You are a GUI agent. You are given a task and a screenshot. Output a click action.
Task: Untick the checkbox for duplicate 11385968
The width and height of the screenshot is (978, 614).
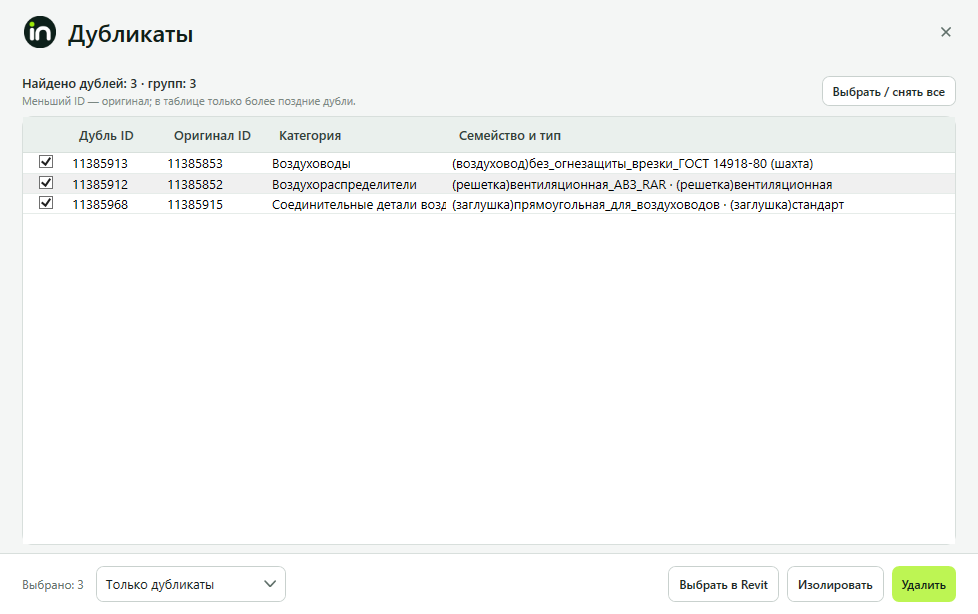click(46, 203)
